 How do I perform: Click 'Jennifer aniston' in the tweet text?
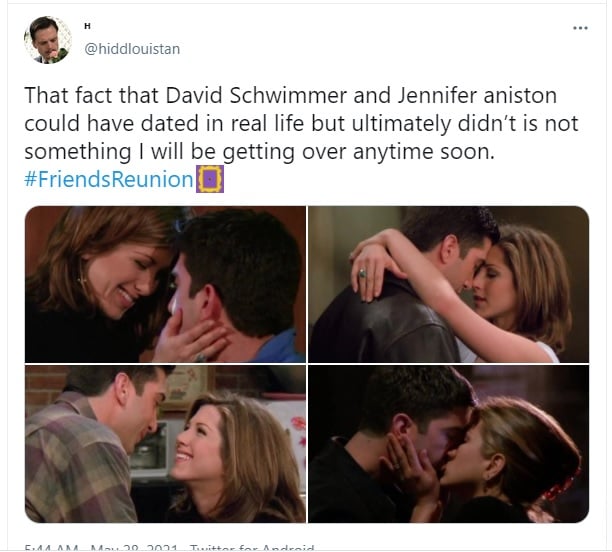(477, 96)
